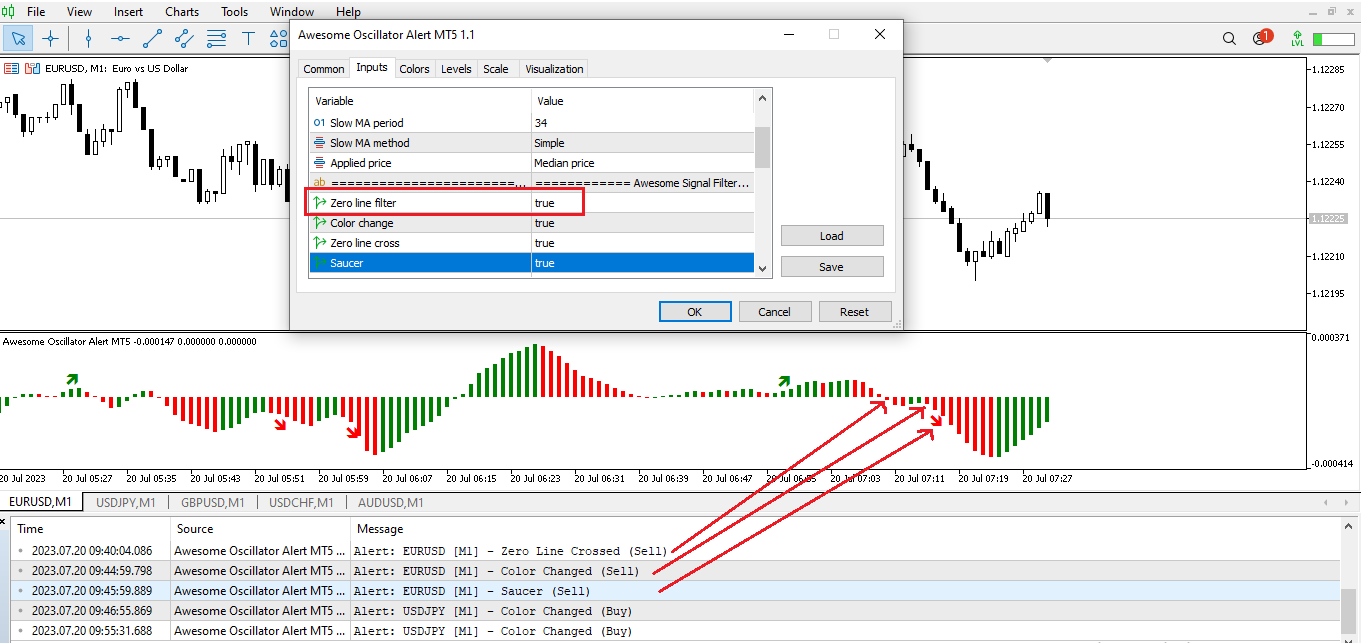The width and height of the screenshot is (1361, 643).
Task: Choose the horizontal line drawing tool
Action: pos(121,39)
